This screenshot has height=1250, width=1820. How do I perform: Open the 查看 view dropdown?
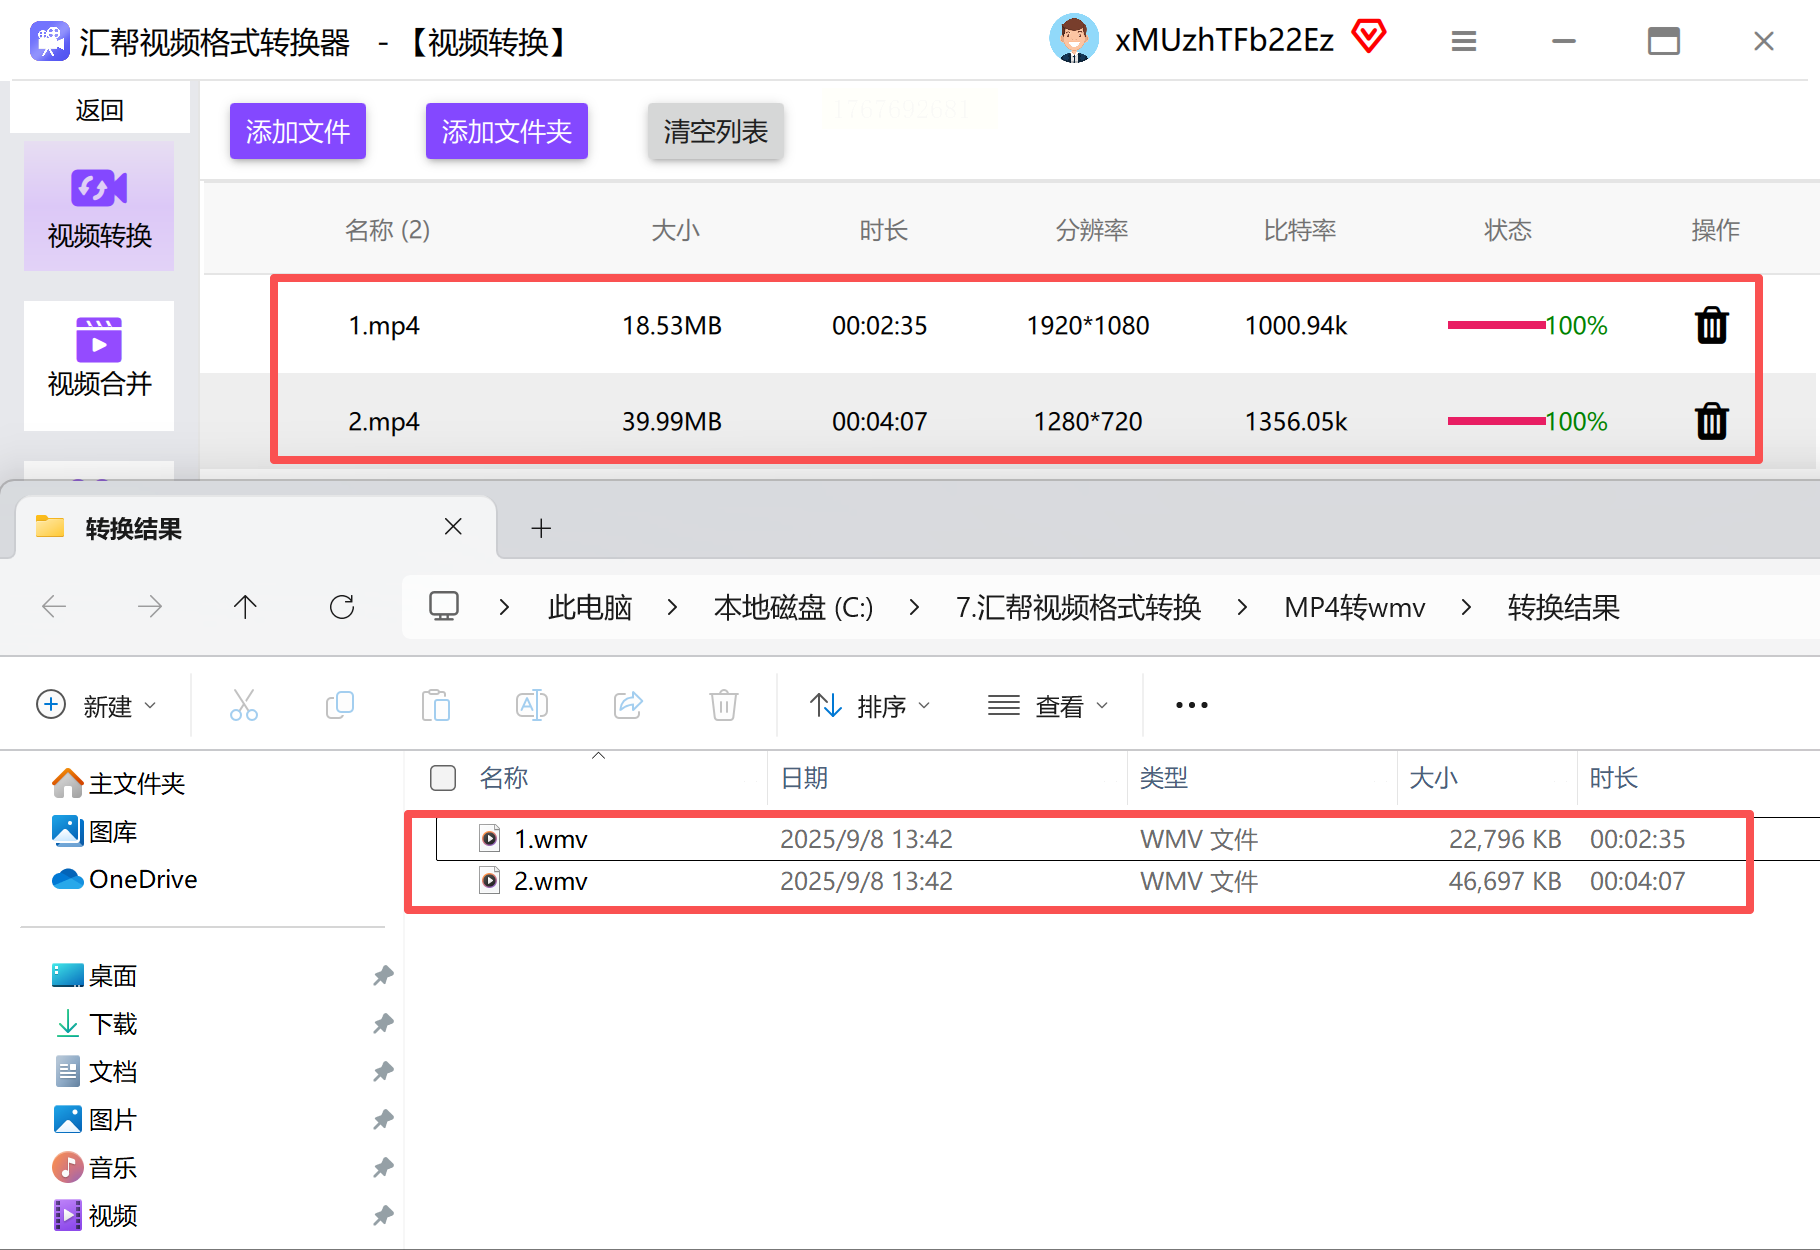1048,705
